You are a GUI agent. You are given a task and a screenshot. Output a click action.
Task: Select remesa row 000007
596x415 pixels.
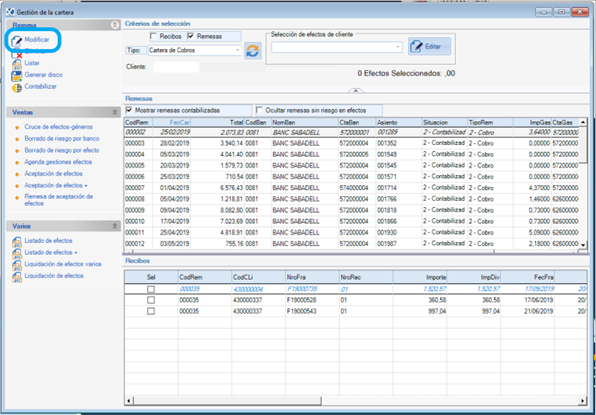coord(352,188)
